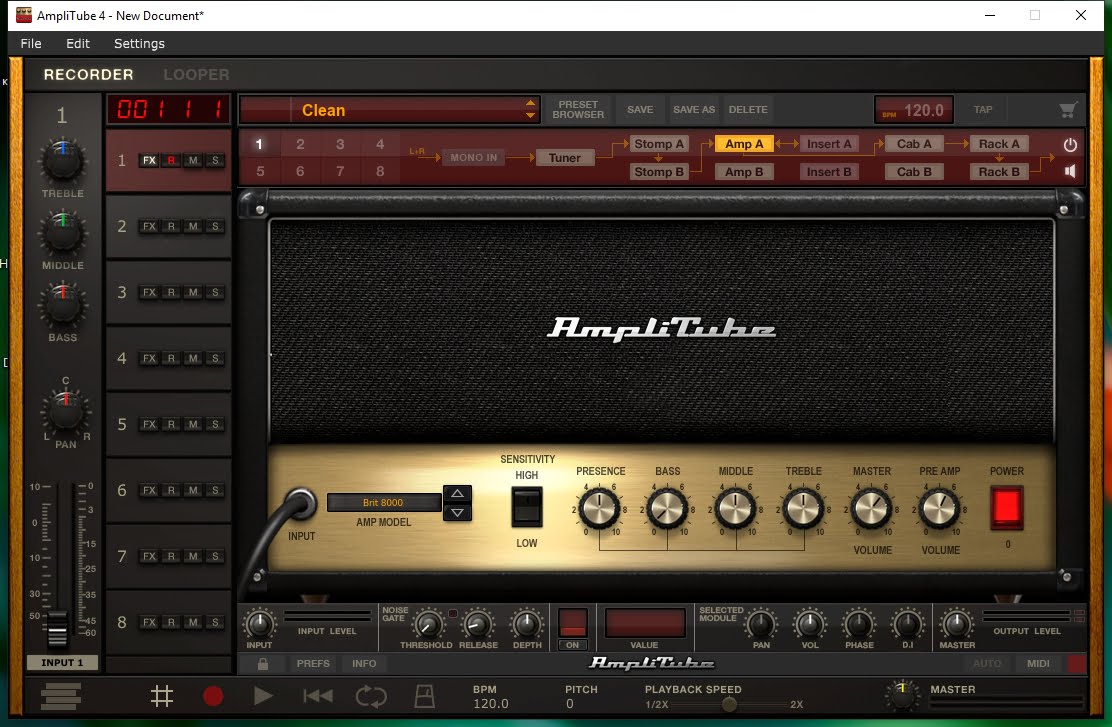Select next amp model with up arrow
This screenshot has width=1112, height=727.
point(457,494)
